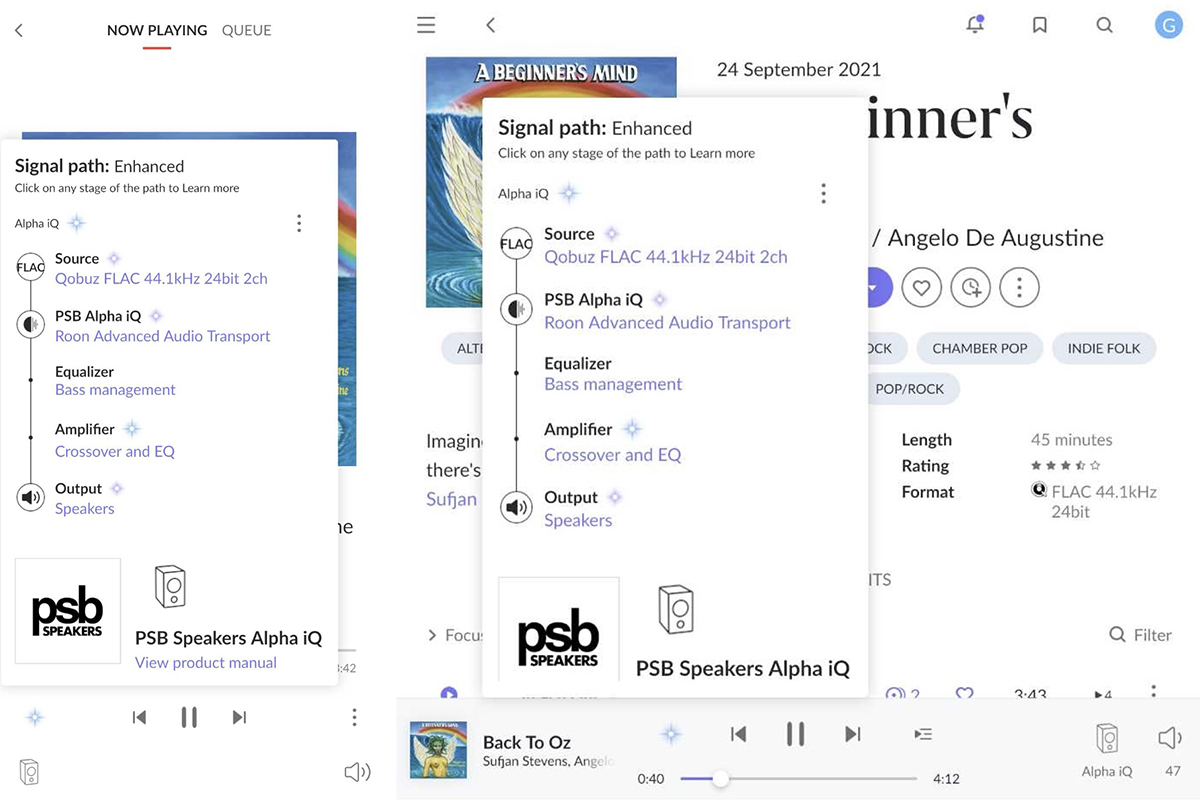The height and width of the screenshot is (800, 1200).
Task: Switch to the QUEUE tab
Action: point(246,30)
